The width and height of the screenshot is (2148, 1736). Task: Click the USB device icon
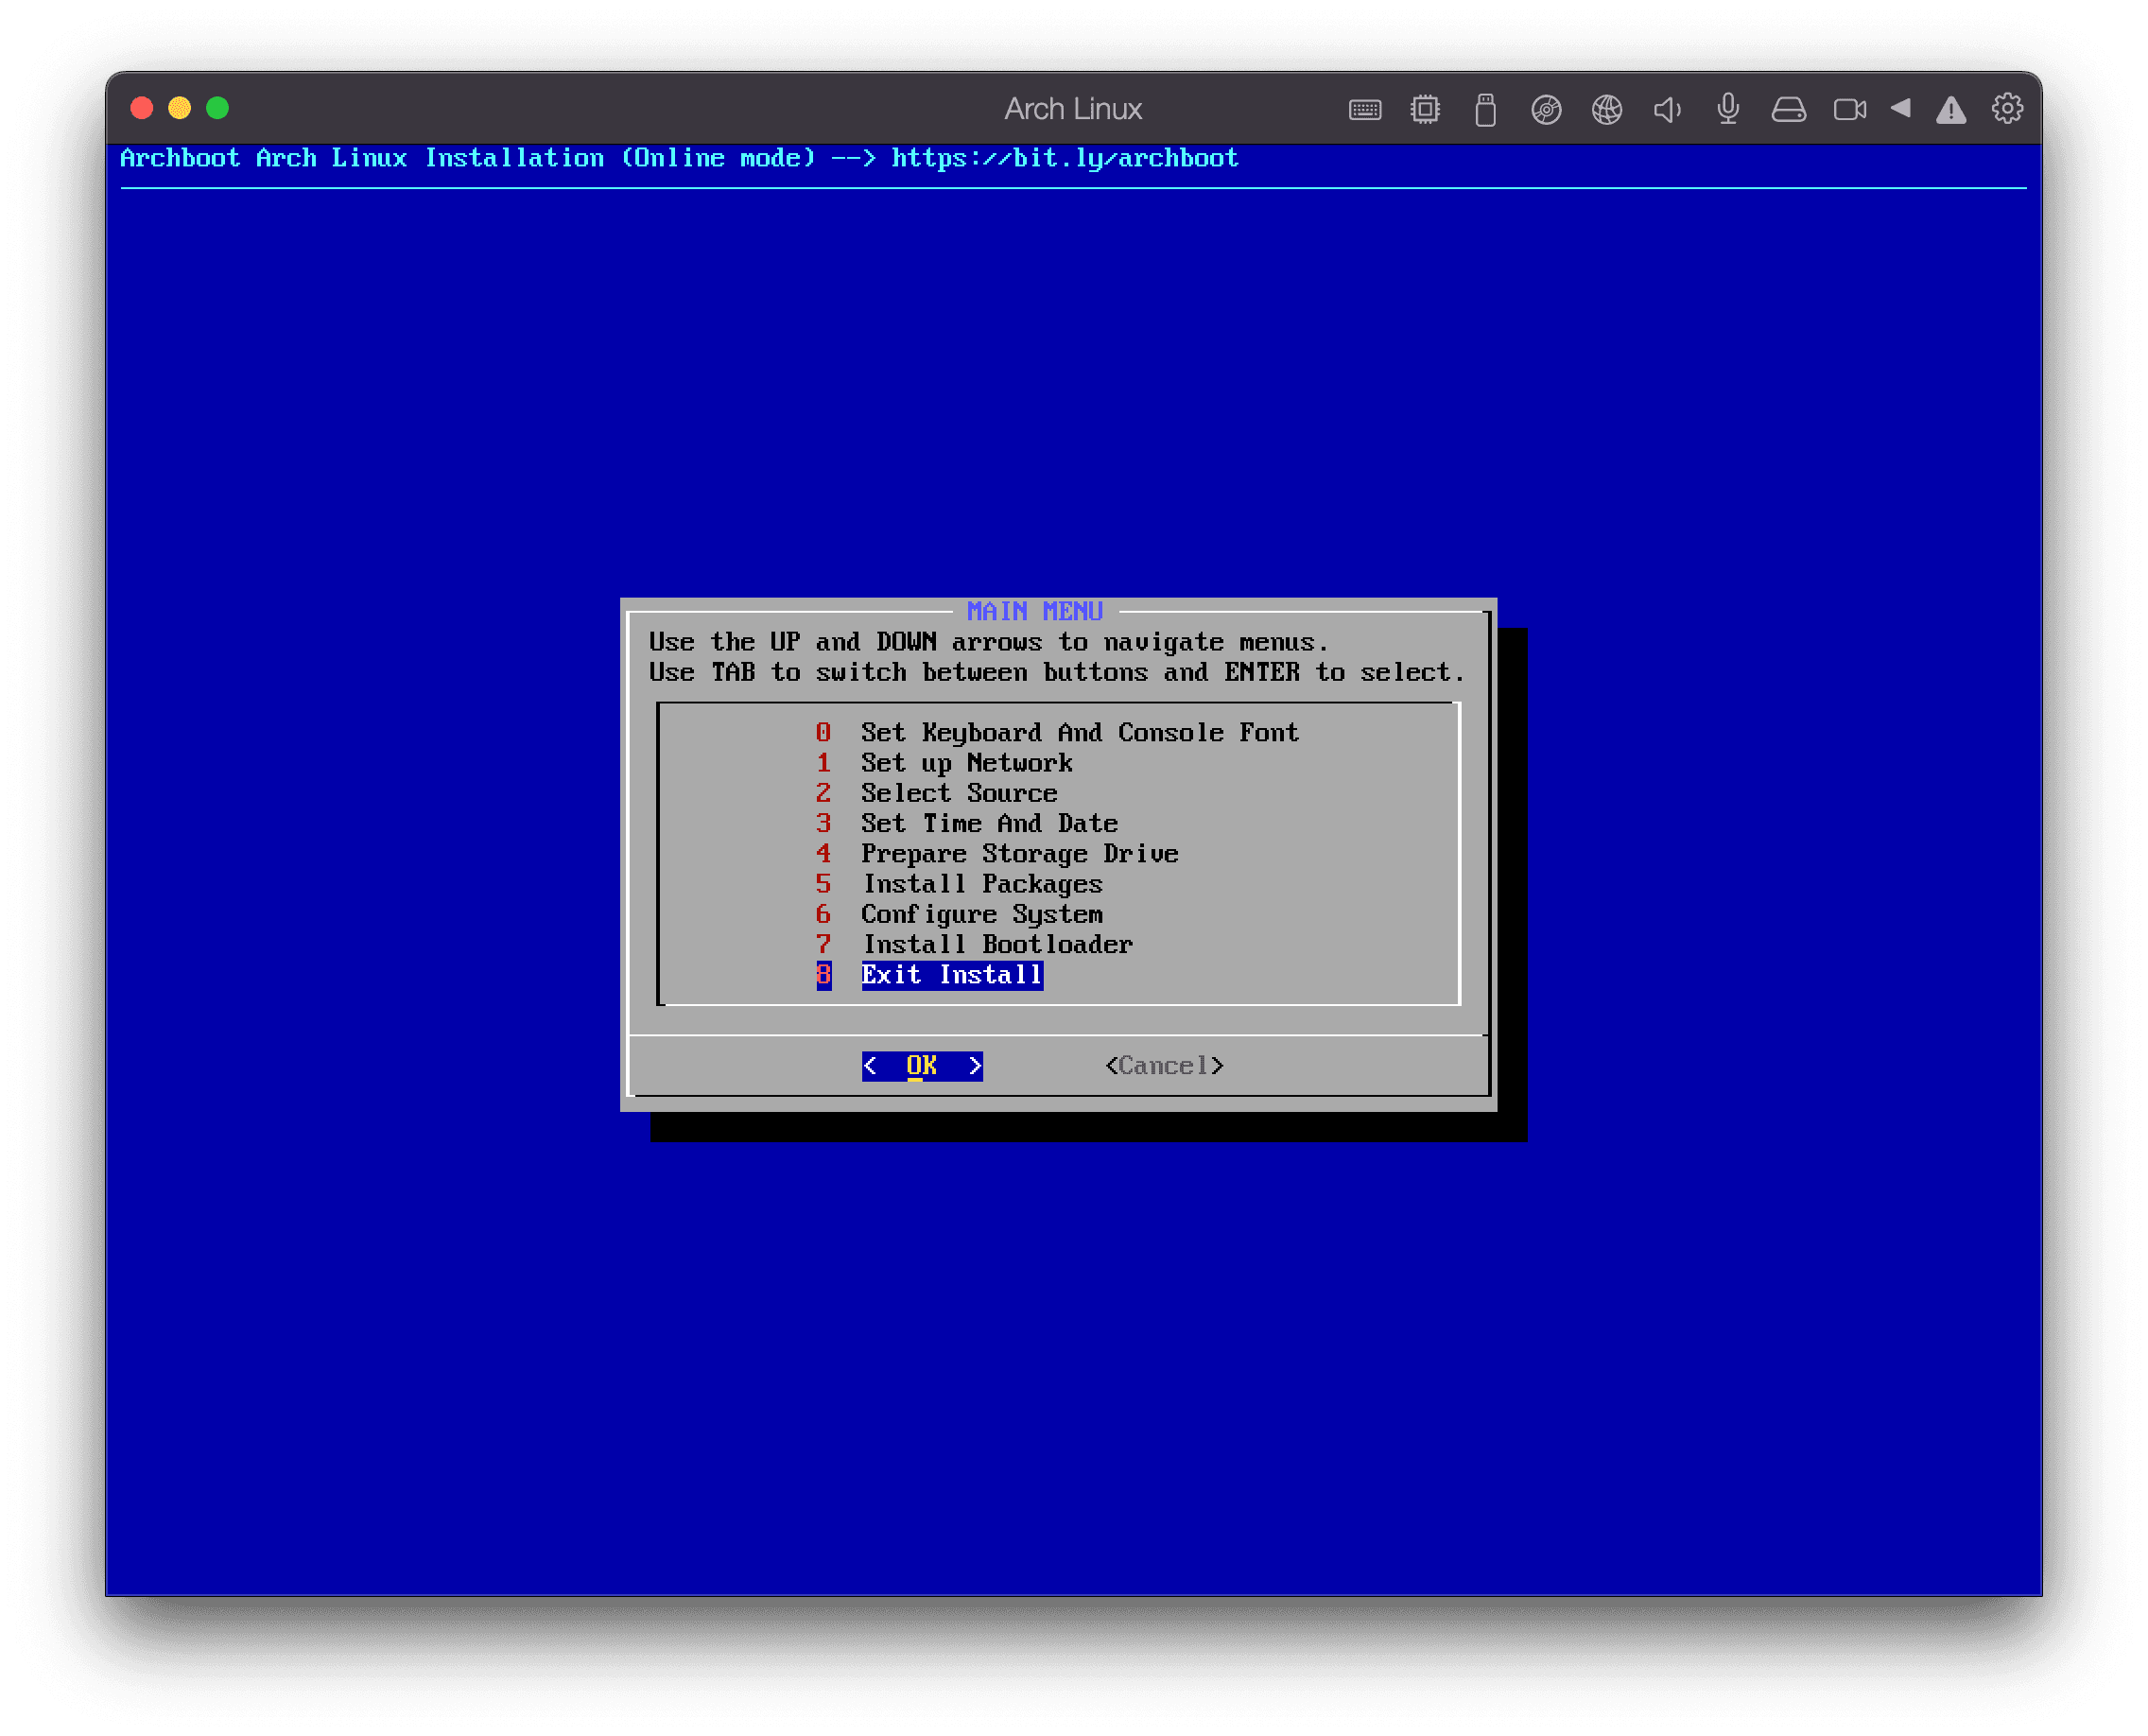pos(1486,109)
